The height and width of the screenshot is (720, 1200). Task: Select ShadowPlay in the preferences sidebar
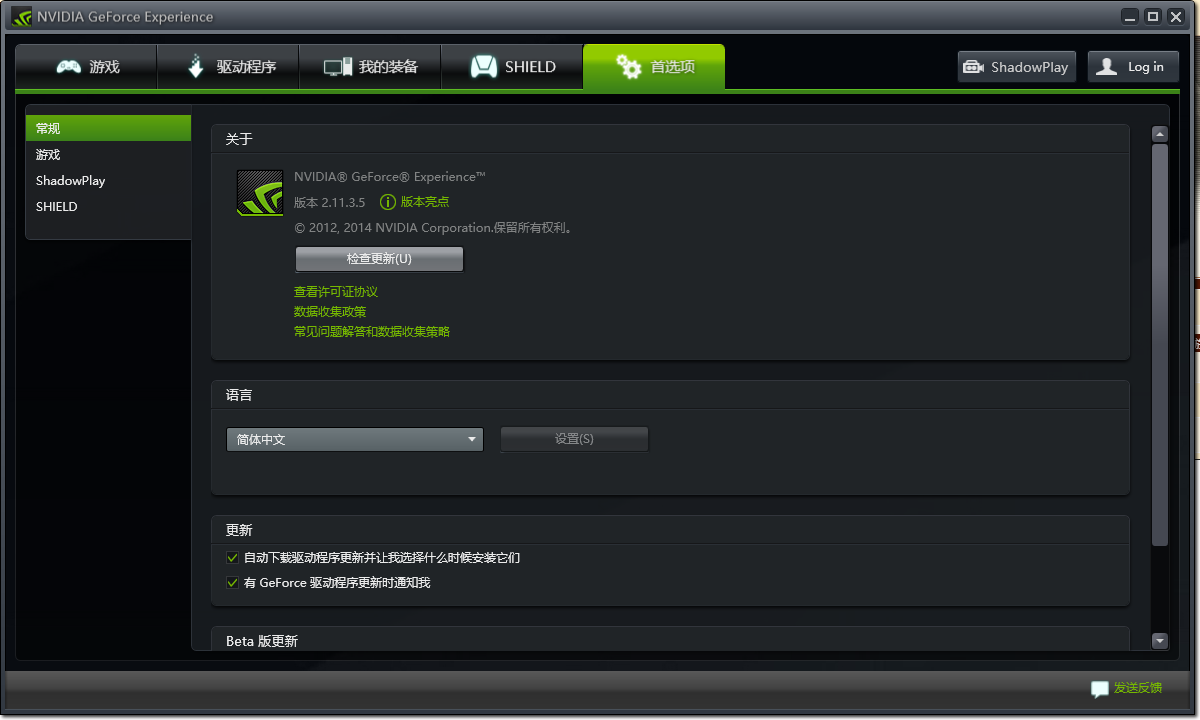(108, 180)
